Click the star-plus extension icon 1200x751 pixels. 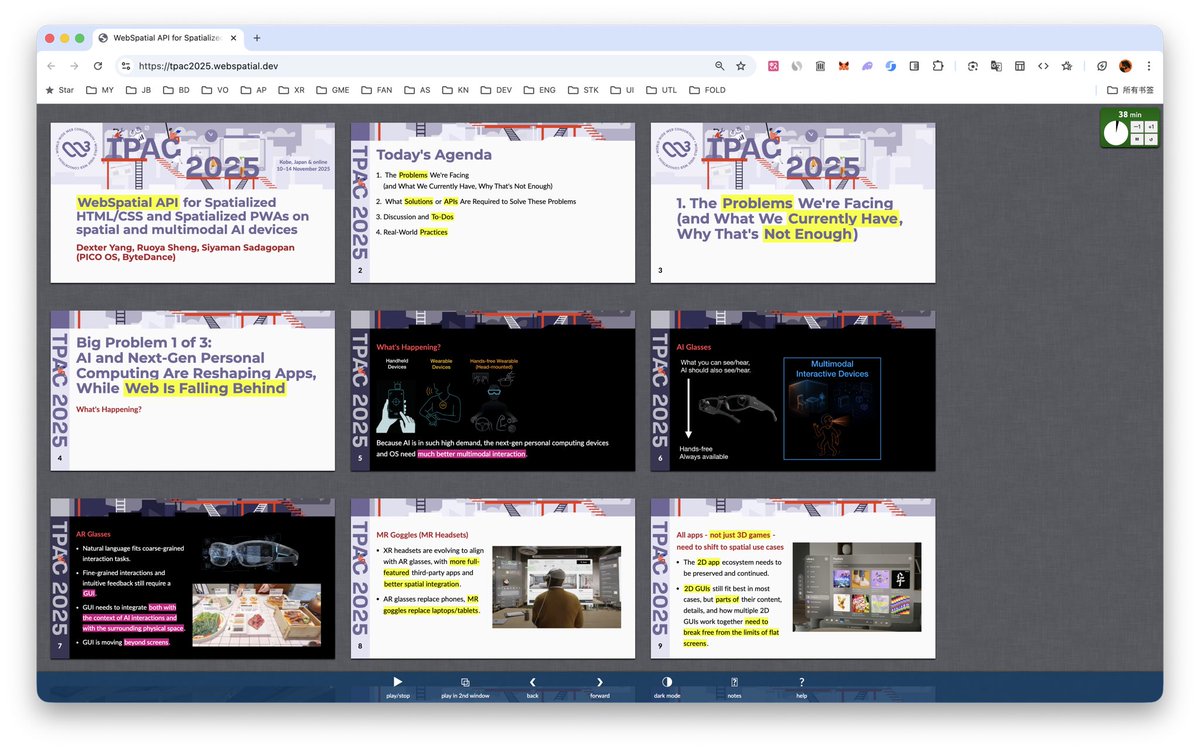(x=1067, y=66)
